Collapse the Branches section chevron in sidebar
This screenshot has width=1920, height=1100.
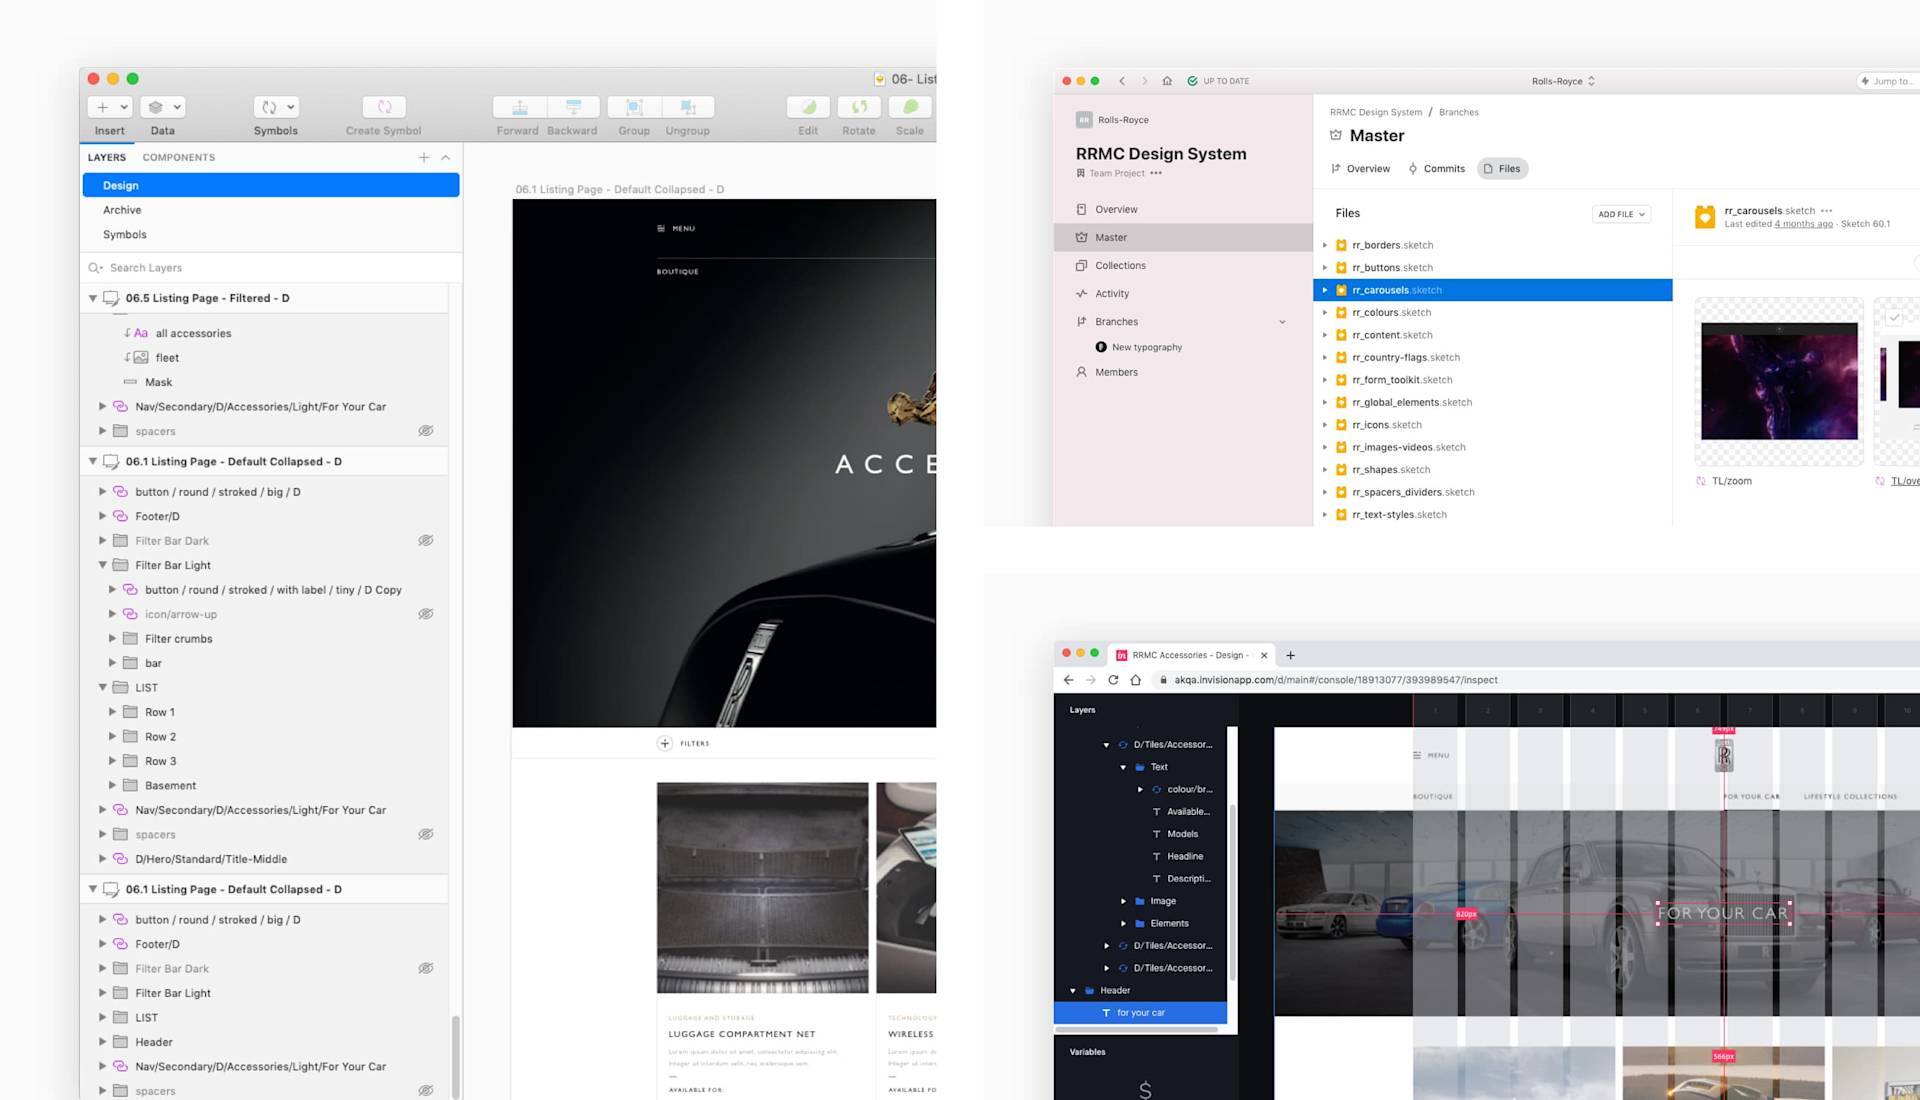point(1282,322)
